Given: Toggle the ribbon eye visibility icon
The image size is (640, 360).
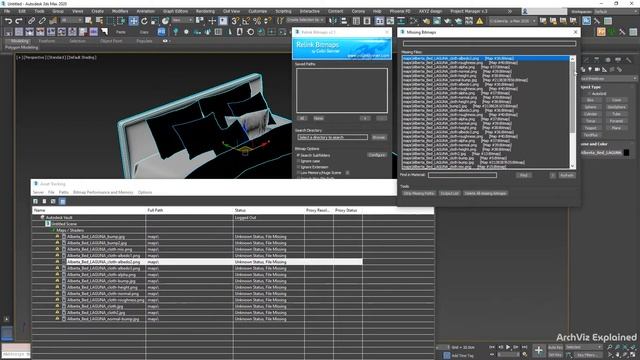Looking at the screenshot, I should (x=165, y=41).
